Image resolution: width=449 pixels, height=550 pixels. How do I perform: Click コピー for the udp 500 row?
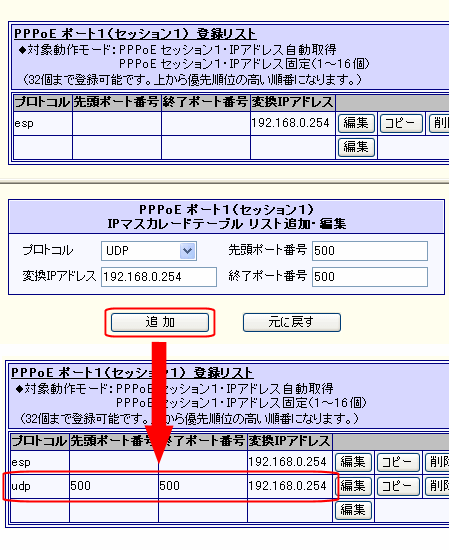[398, 486]
